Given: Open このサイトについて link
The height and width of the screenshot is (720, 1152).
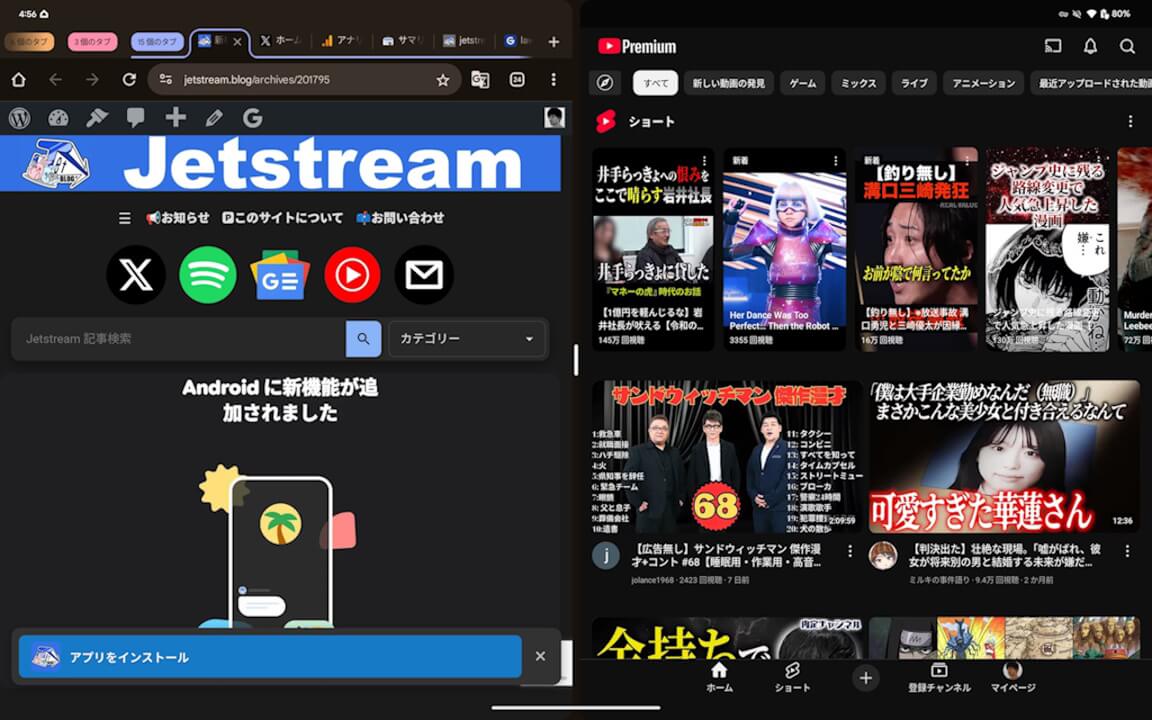Looking at the screenshot, I should [x=282, y=218].
